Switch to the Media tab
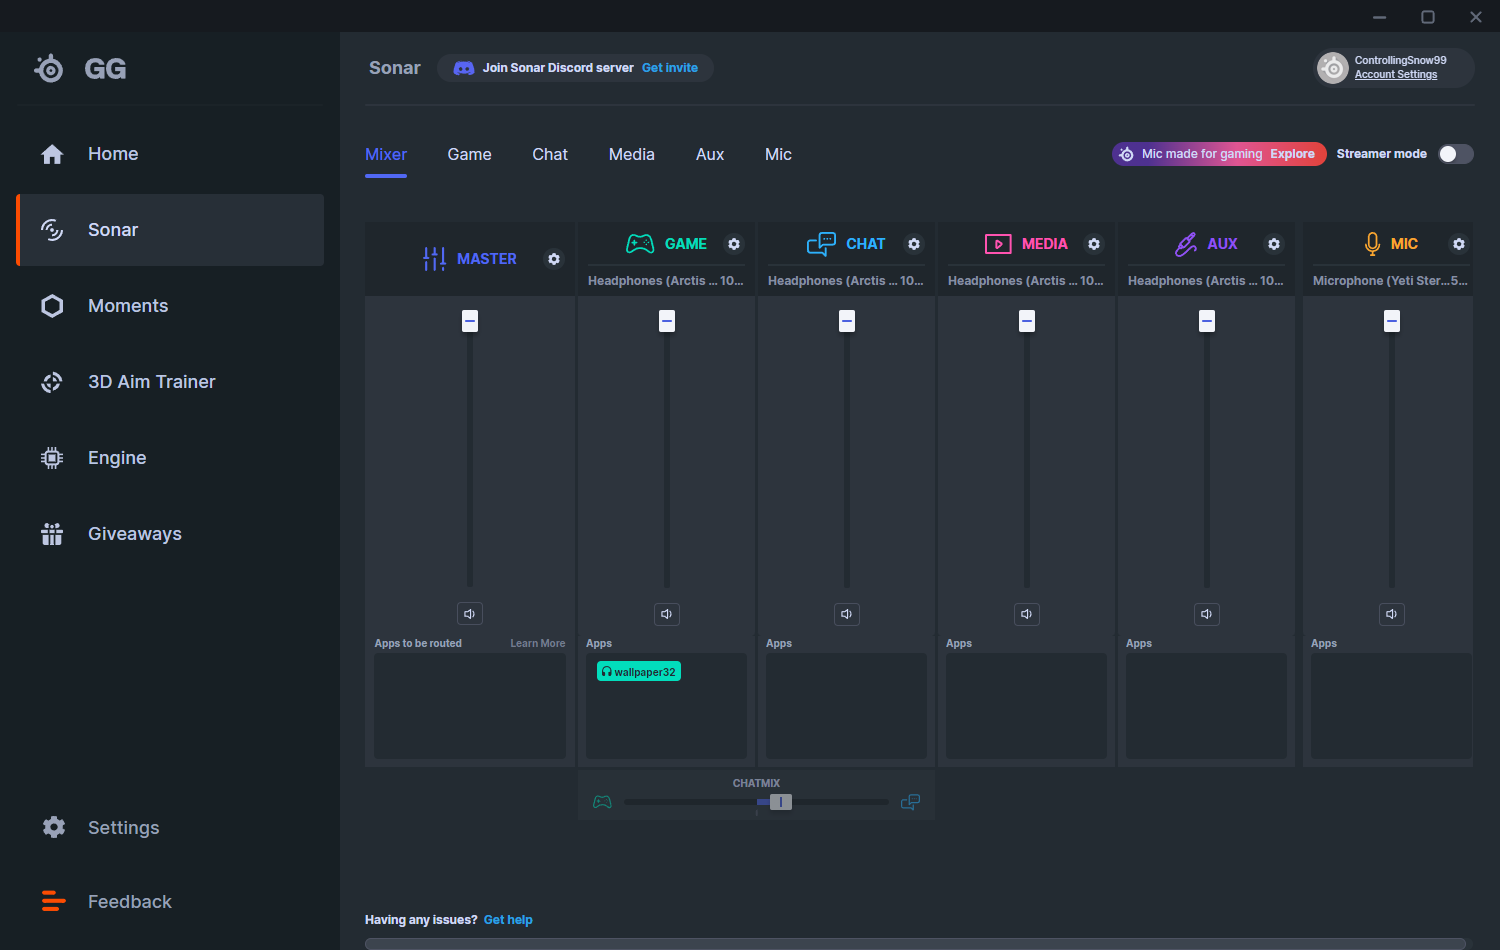Screen dimensions: 1500x950 [x=632, y=155]
